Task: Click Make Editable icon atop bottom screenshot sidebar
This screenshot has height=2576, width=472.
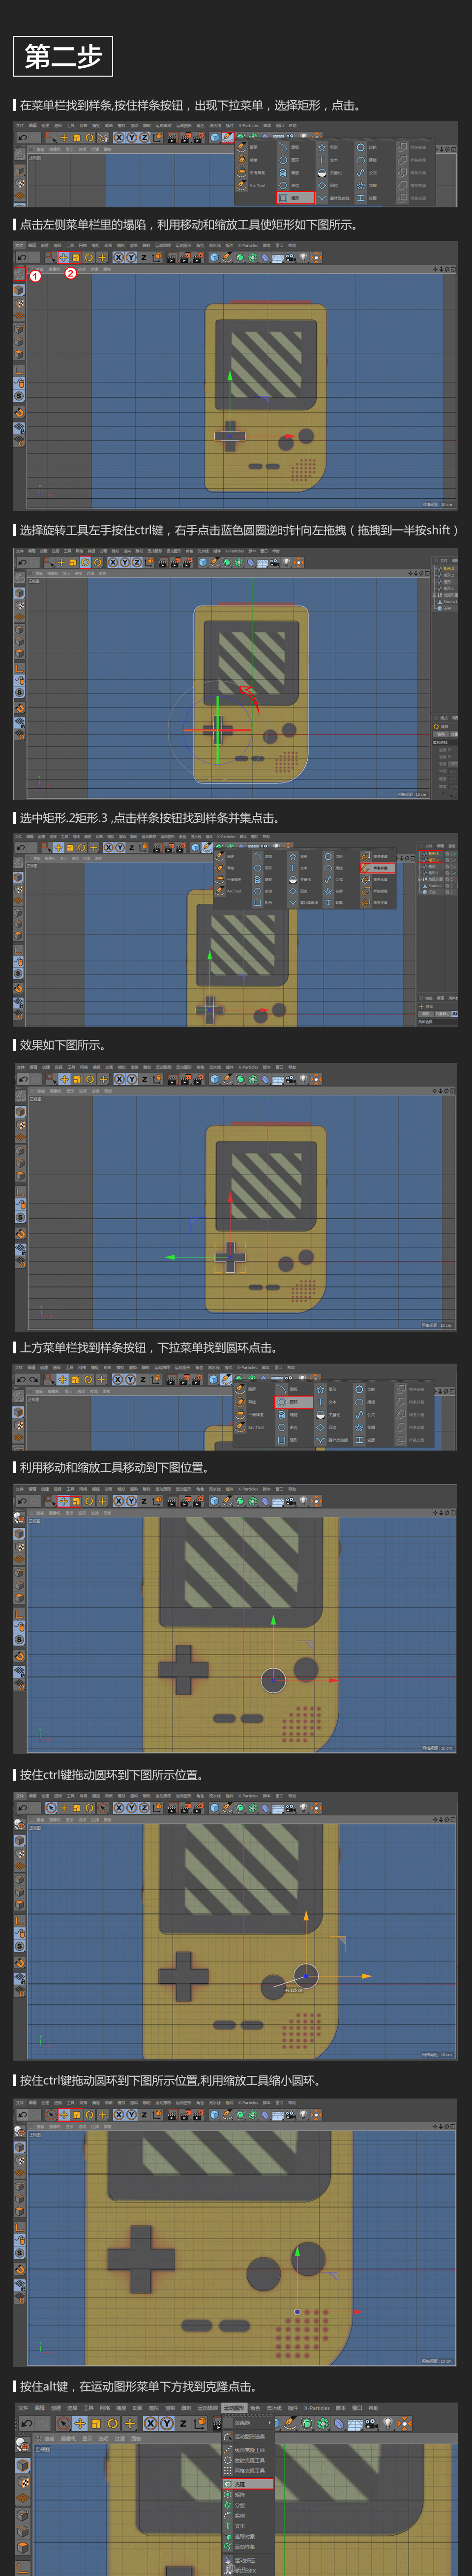Action: [x=22, y=2445]
